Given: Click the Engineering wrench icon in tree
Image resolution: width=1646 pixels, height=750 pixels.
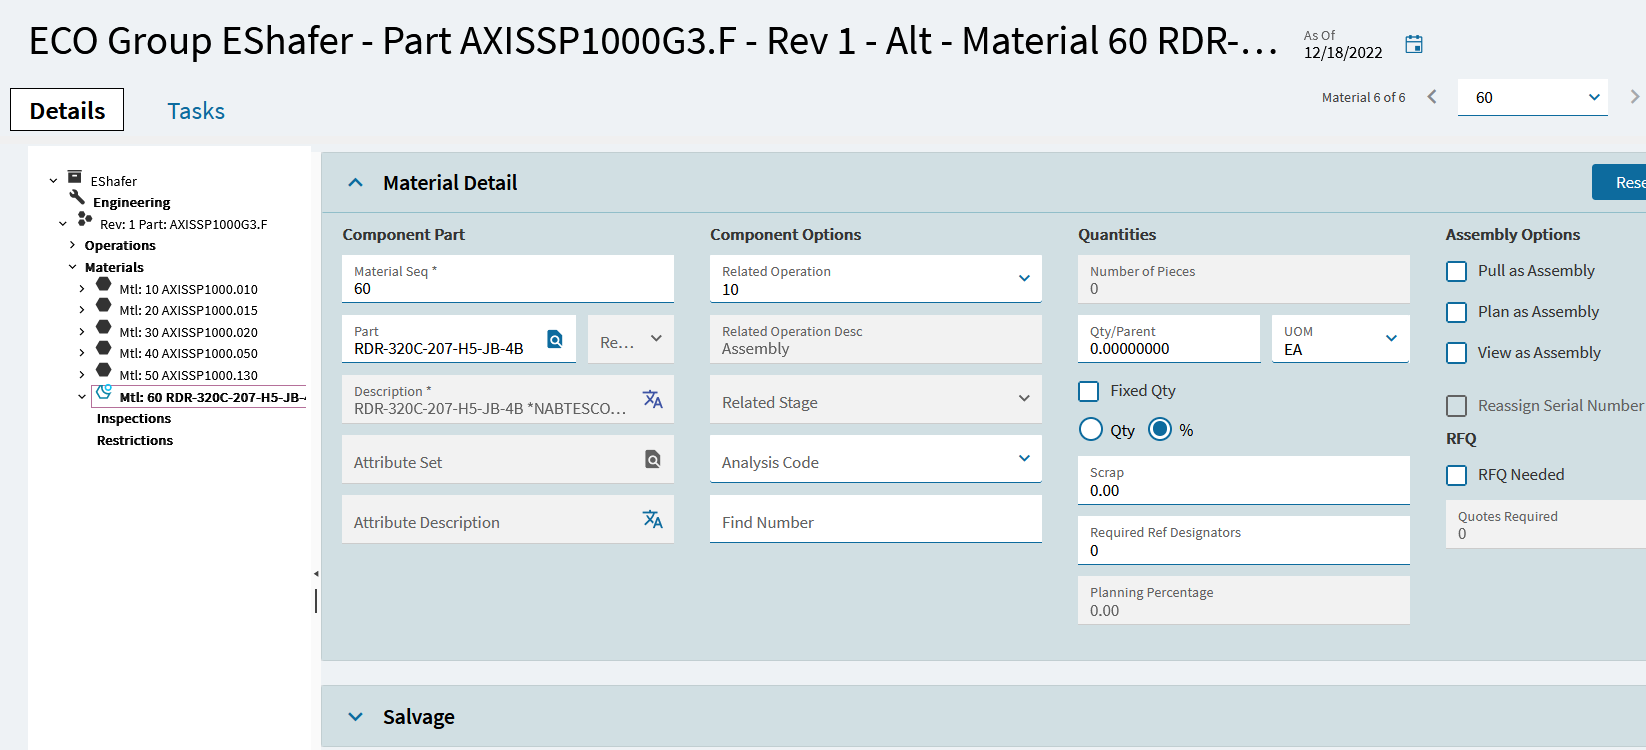Looking at the screenshot, I should pyautogui.click(x=77, y=198).
